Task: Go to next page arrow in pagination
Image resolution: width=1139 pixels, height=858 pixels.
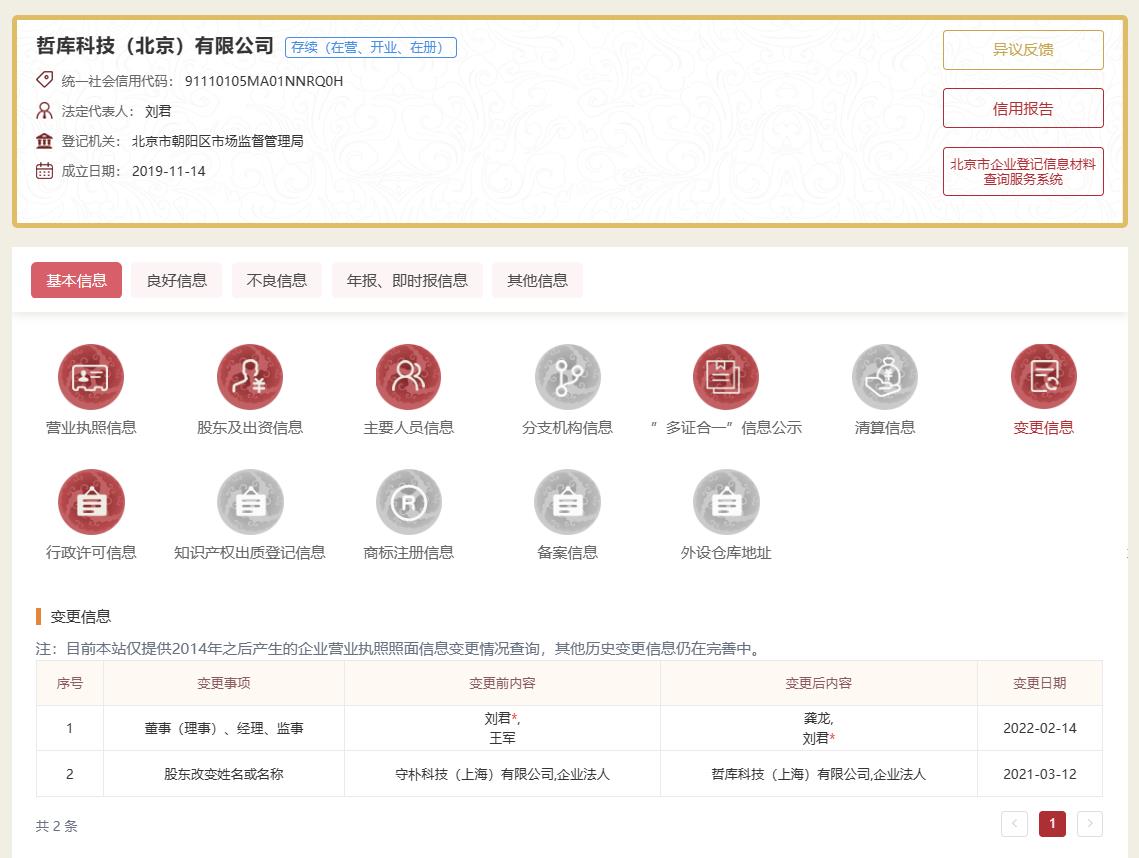Action: point(1090,824)
